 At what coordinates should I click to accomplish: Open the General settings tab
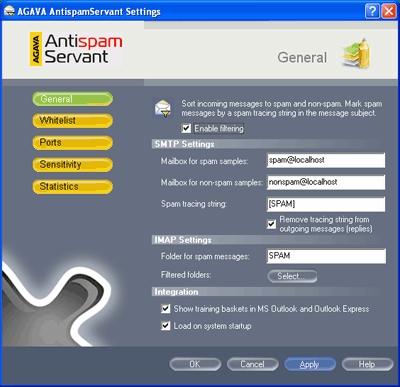click(x=73, y=99)
